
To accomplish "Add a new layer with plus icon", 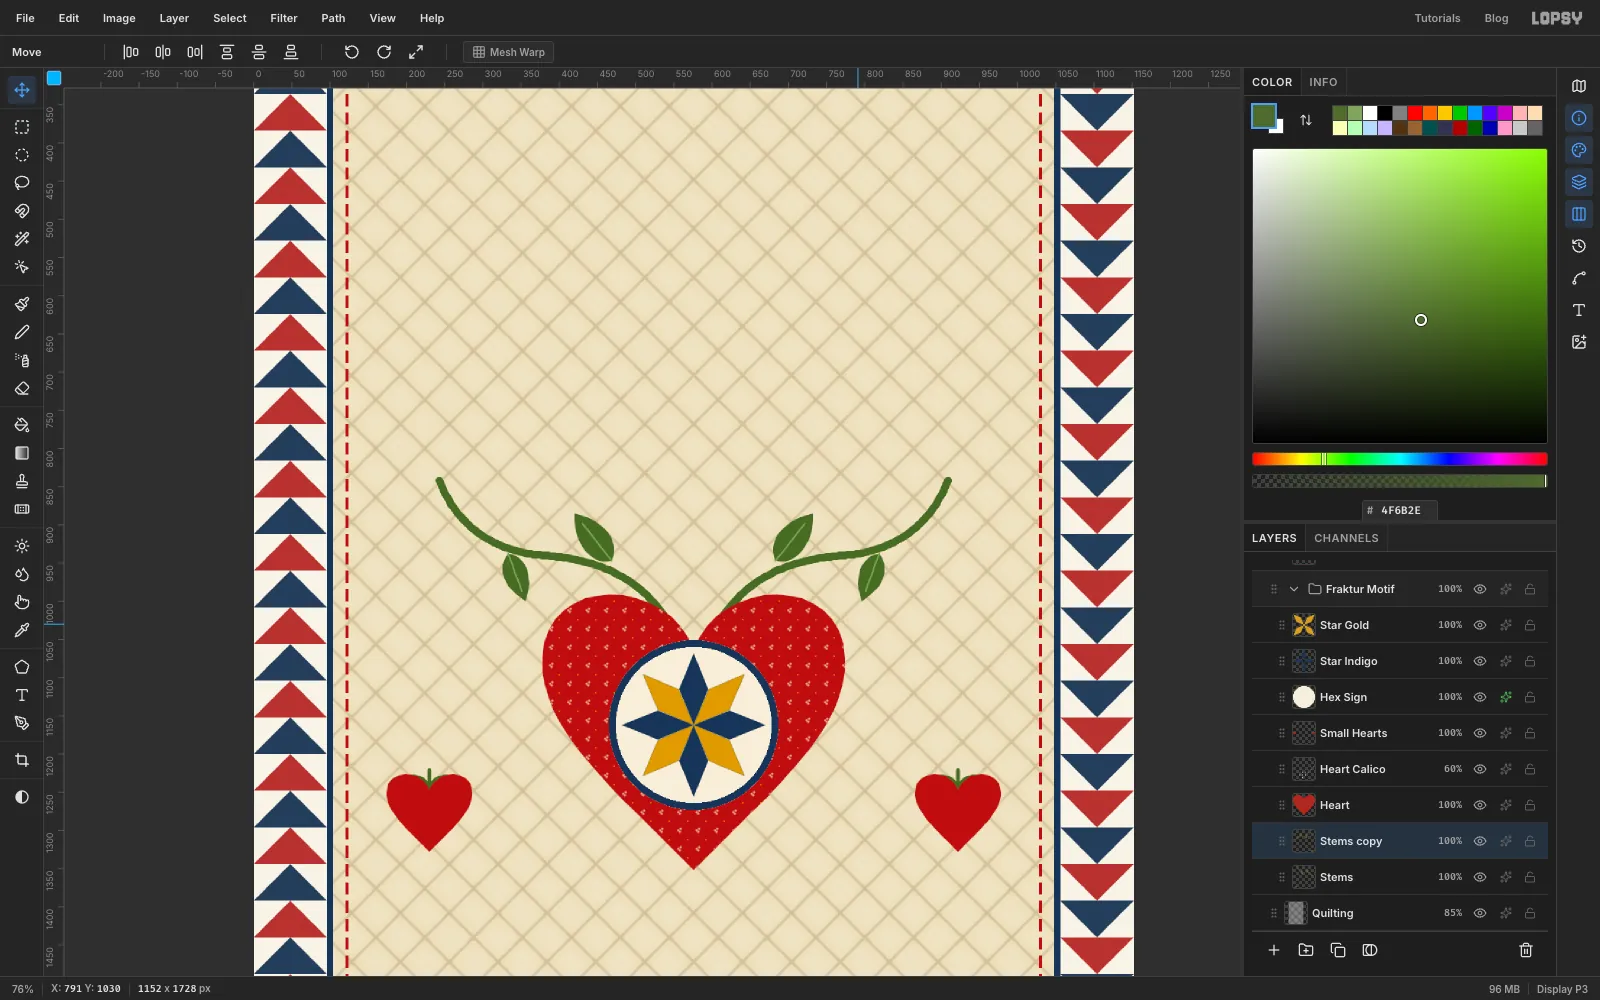I will point(1274,950).
